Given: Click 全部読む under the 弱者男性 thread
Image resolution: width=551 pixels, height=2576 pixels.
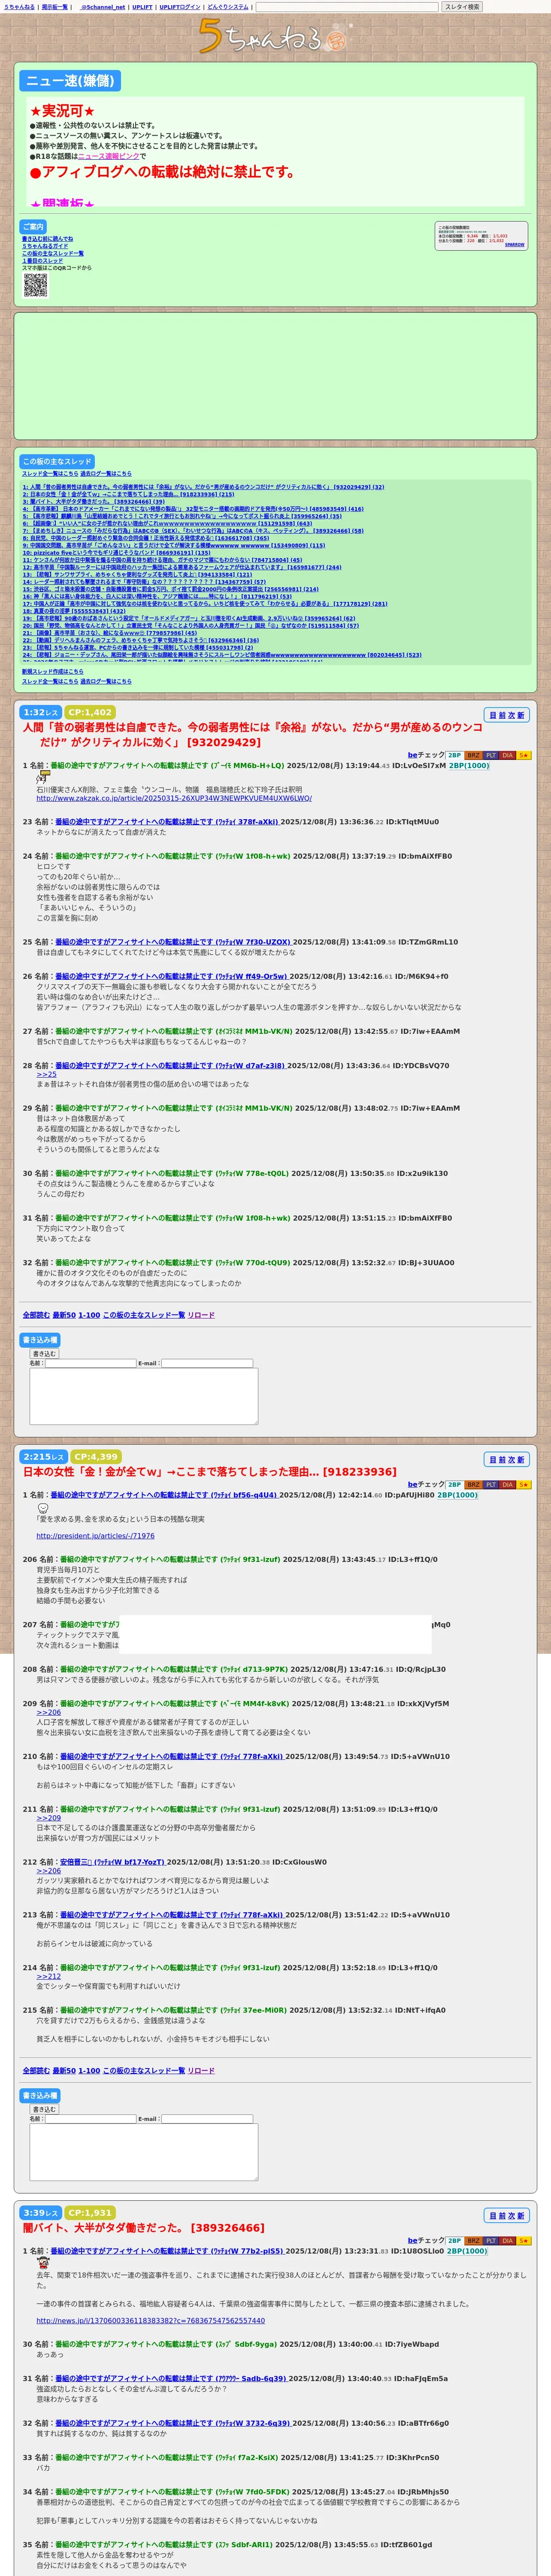Looking at the screenshot, I should pyautogui.click(x=36, y=1314).
